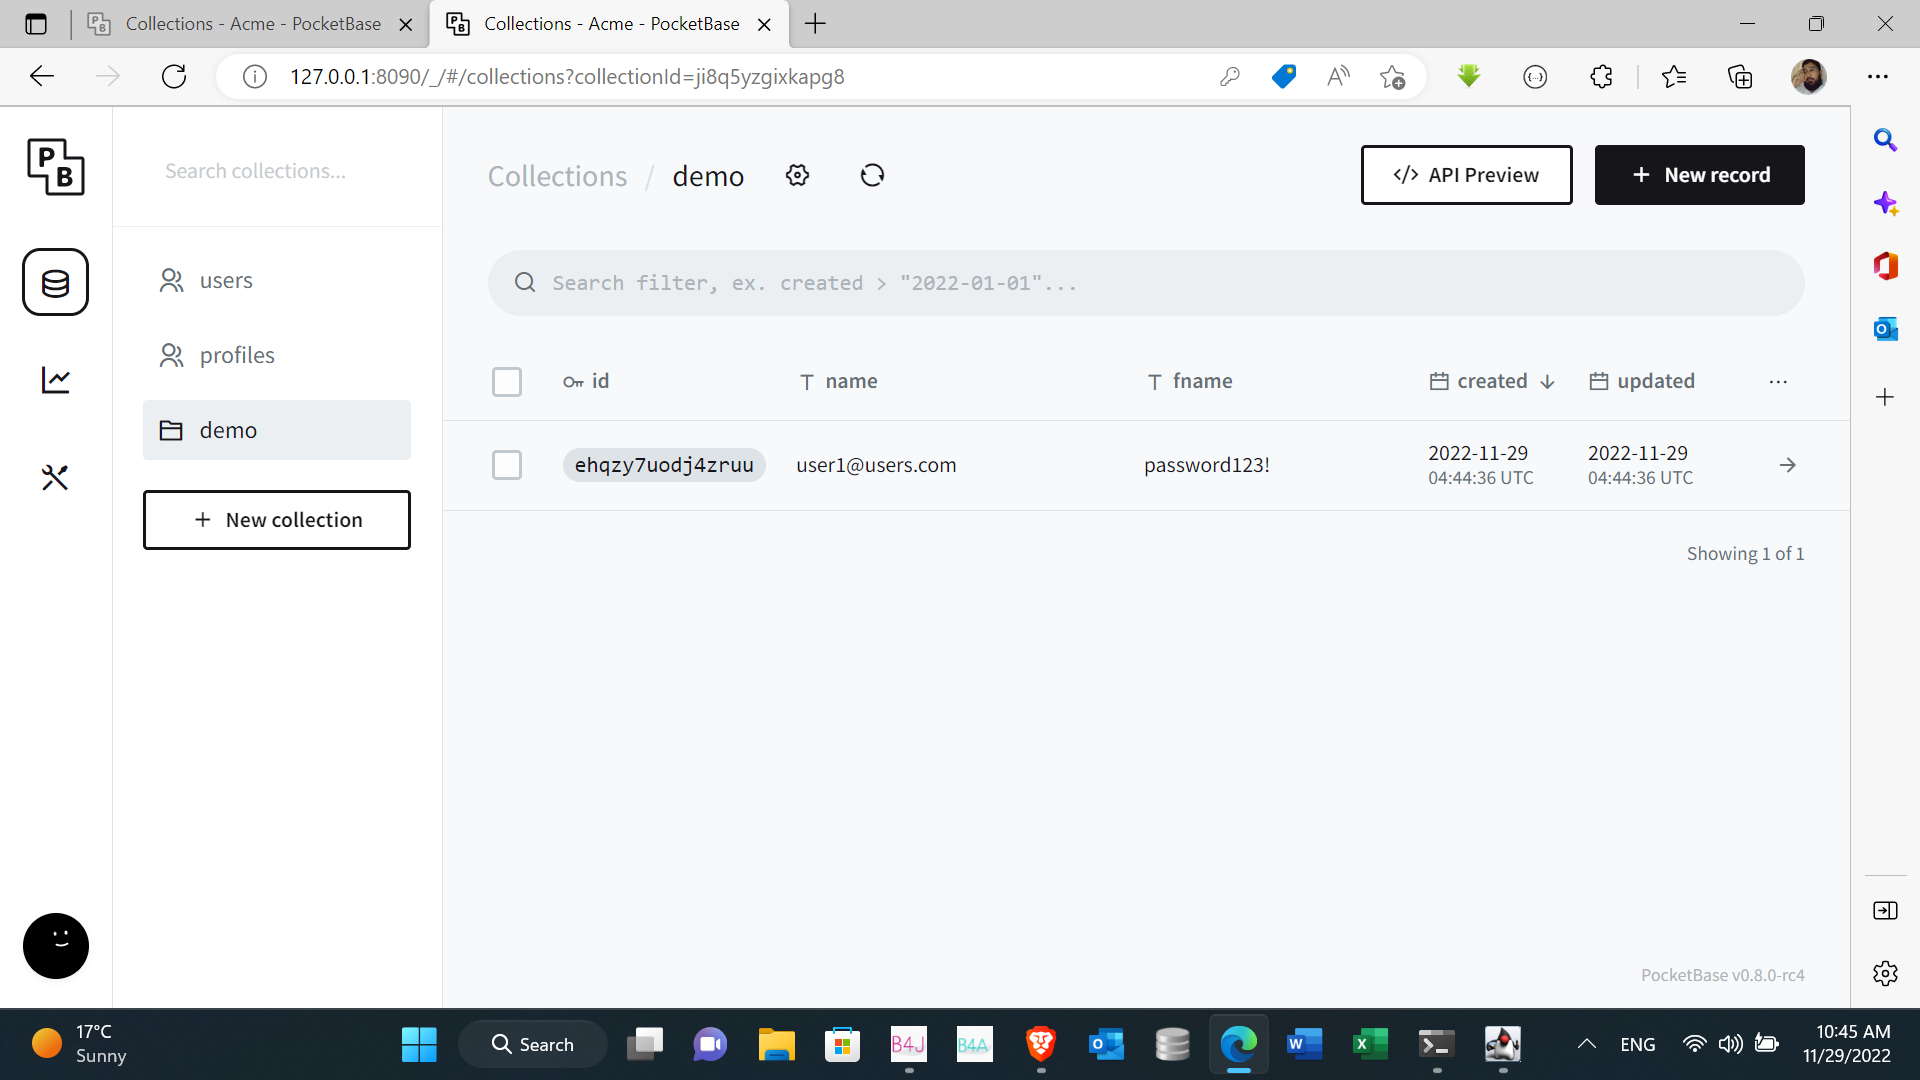Open record details arrow for ehqzy7uodj4zruu
This screenshot has width=1920, height=1080.
tap(1787, 465)
